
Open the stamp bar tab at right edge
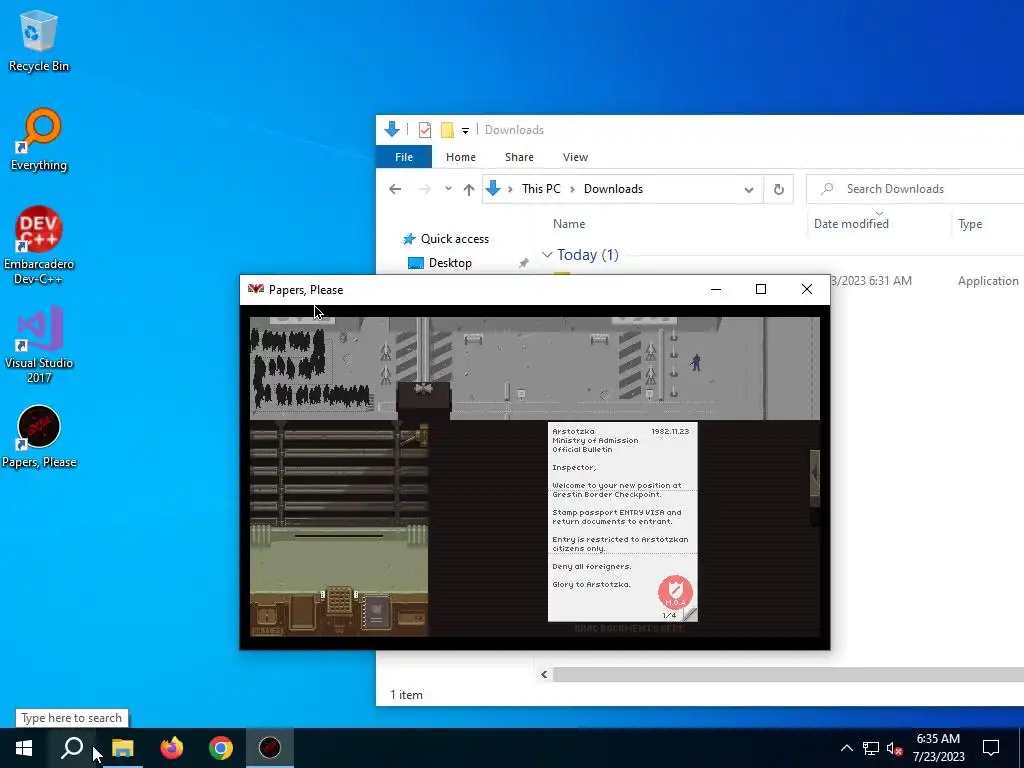814,477
